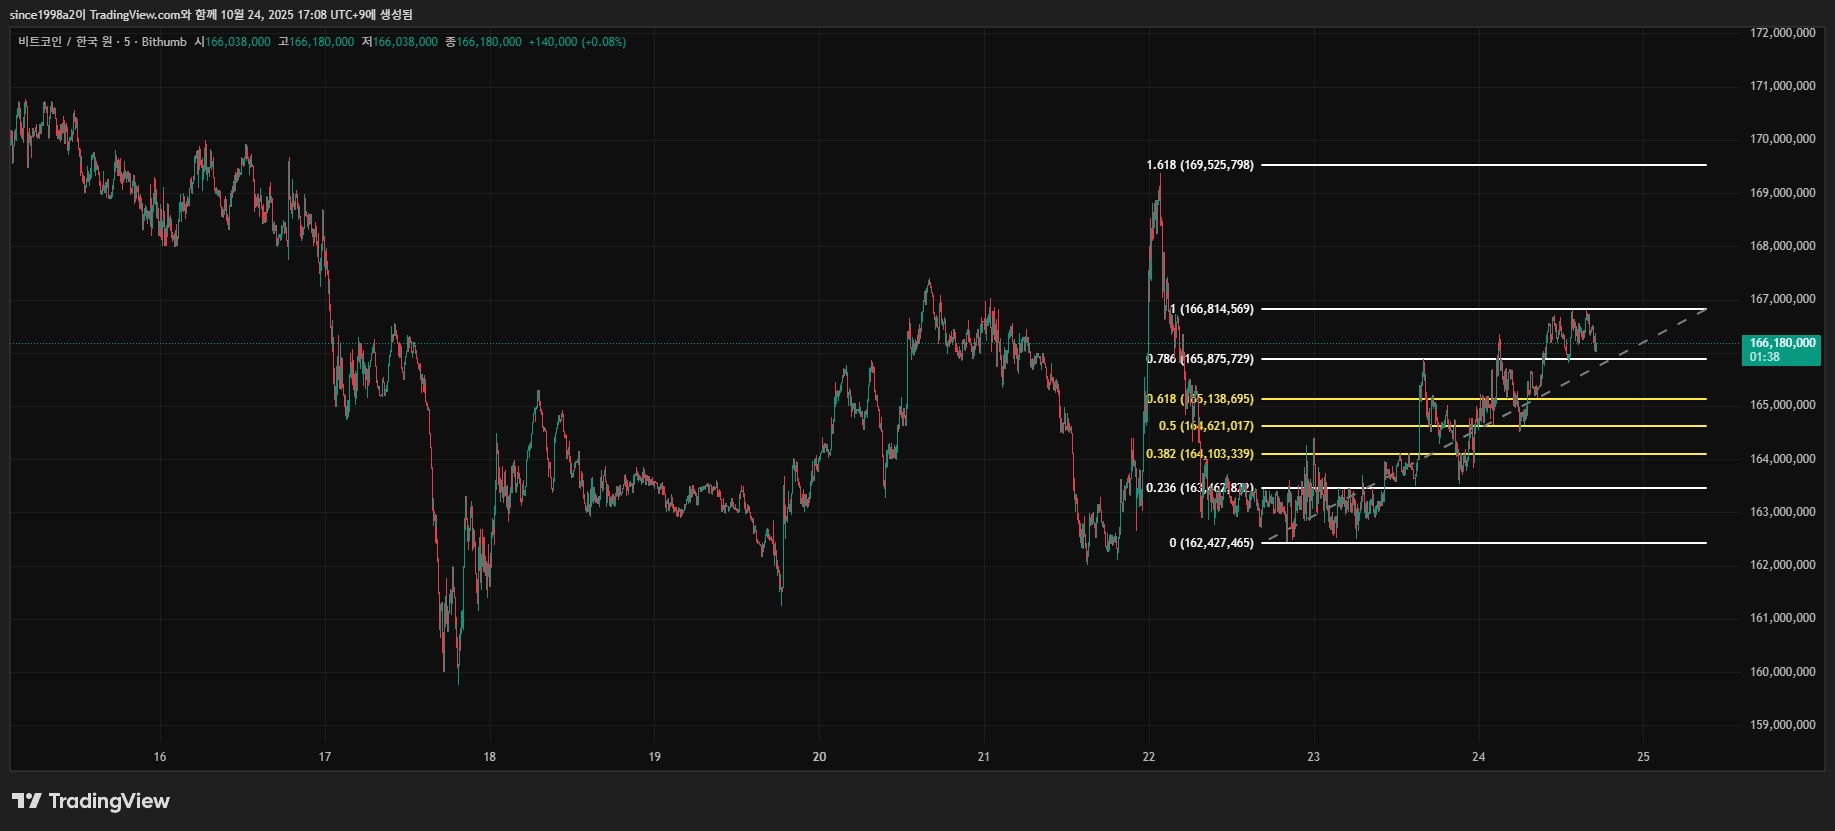
Task: Click the 161,000,000 price axis label
Action: [x=1783, y=618]
